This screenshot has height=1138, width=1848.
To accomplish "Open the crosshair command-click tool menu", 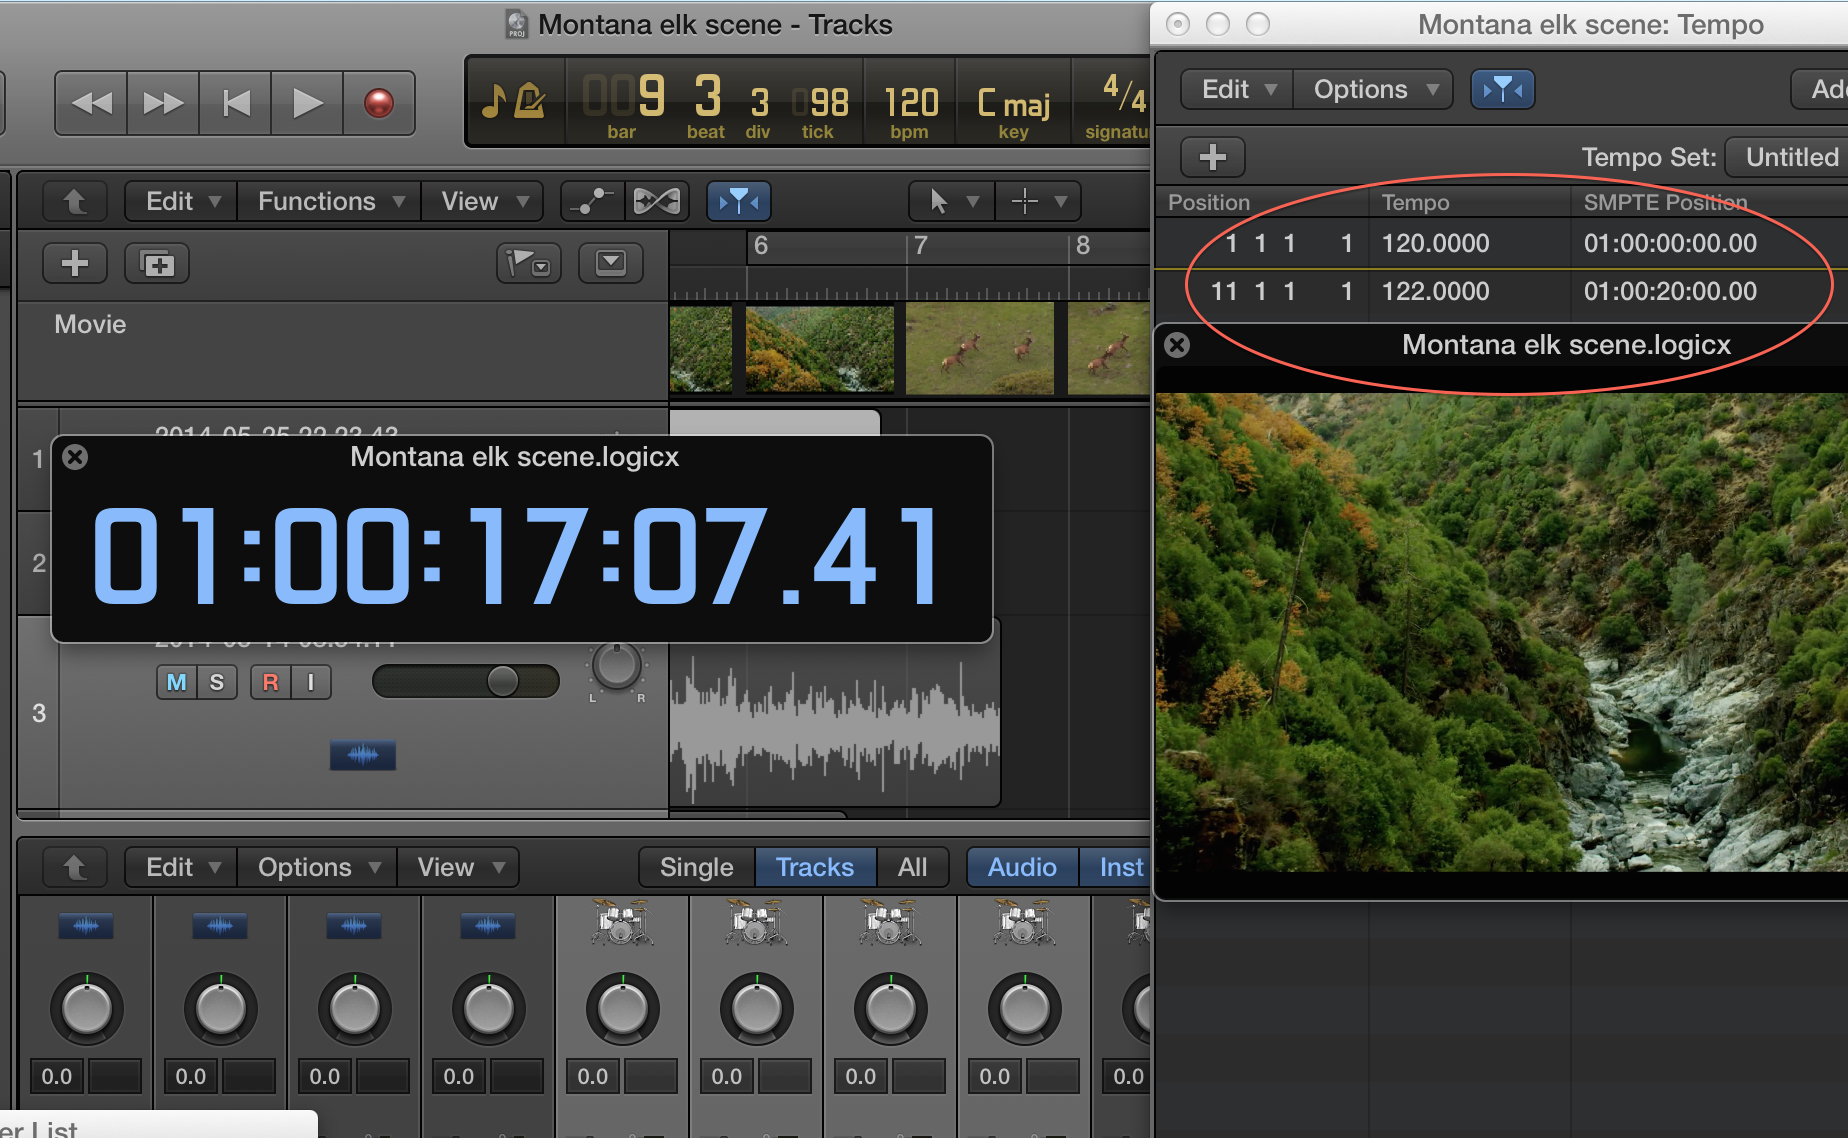I will click(1039, 201).
